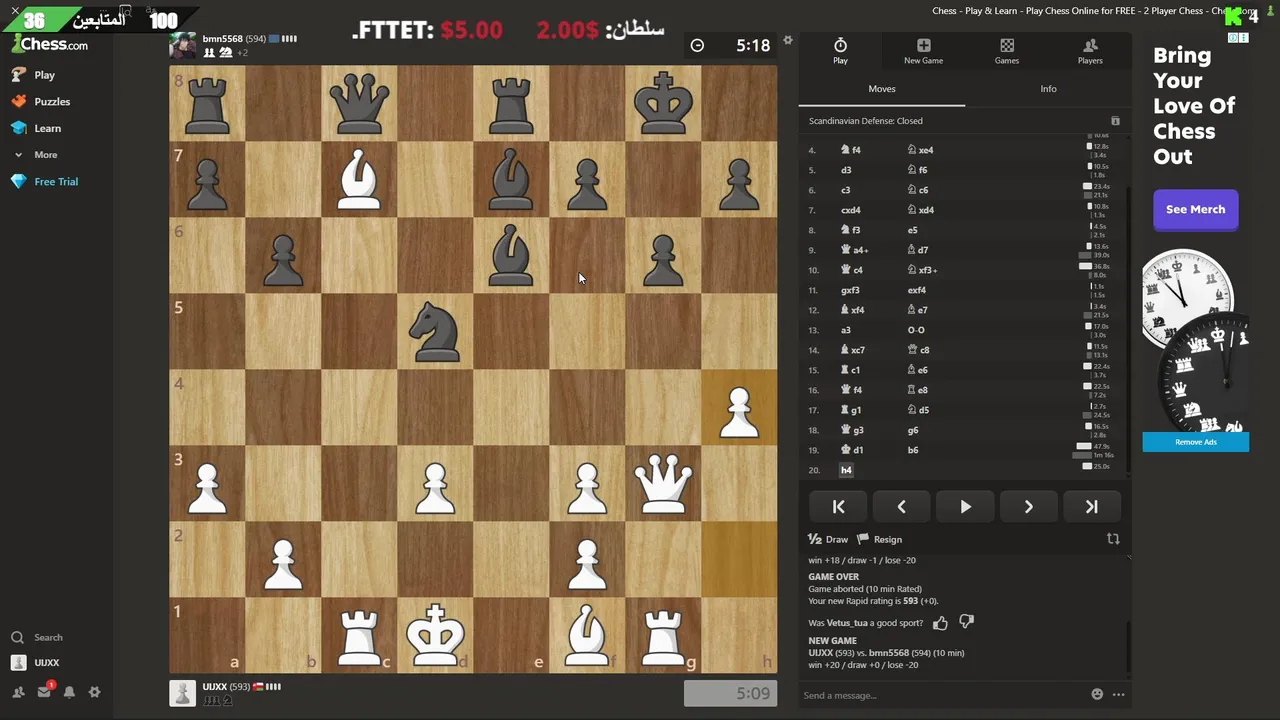Select the Play timer tab
Screen dimensions: 1280x720
[x=840, y=51]
